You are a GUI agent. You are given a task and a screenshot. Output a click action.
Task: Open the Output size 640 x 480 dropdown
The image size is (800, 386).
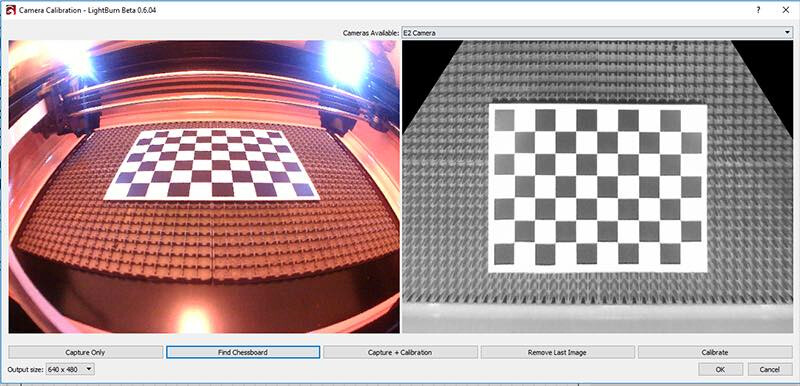pyautogui.click(x=70, y=369)
